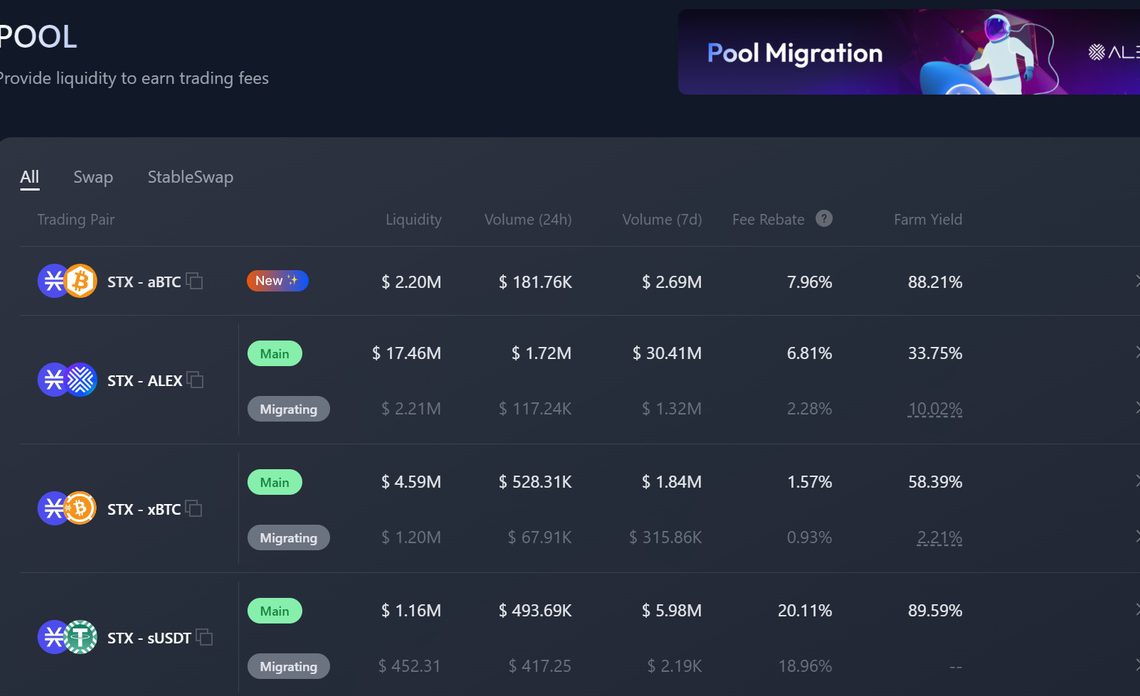Click the 7.96% fee rebate value
This screenshot has height=696, width=1140.
tap(809, 281)
